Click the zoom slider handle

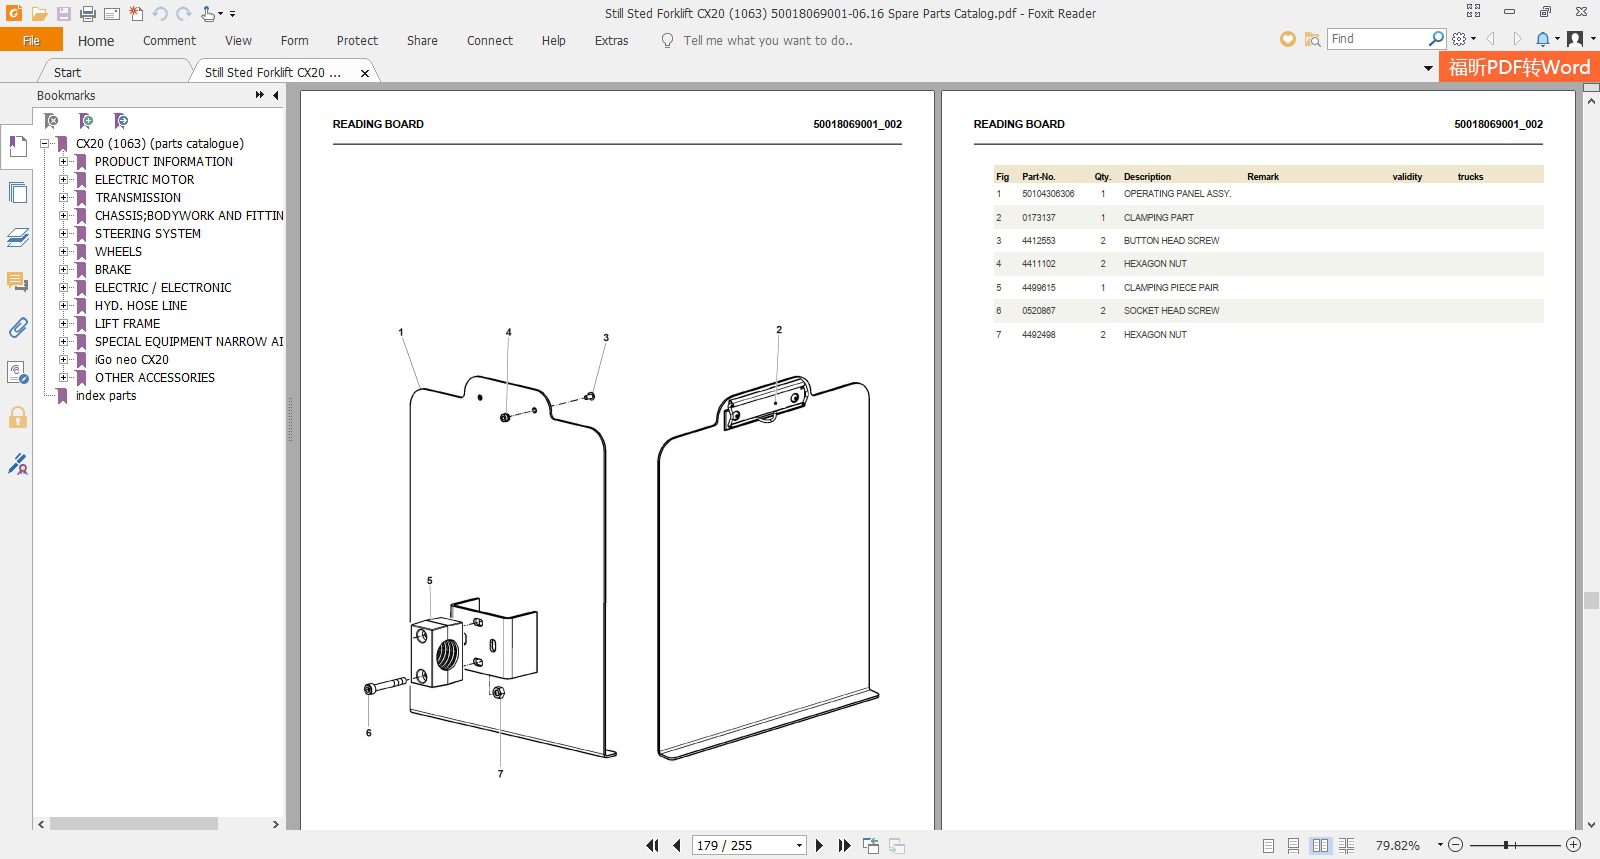click(x=1505, y=846)
